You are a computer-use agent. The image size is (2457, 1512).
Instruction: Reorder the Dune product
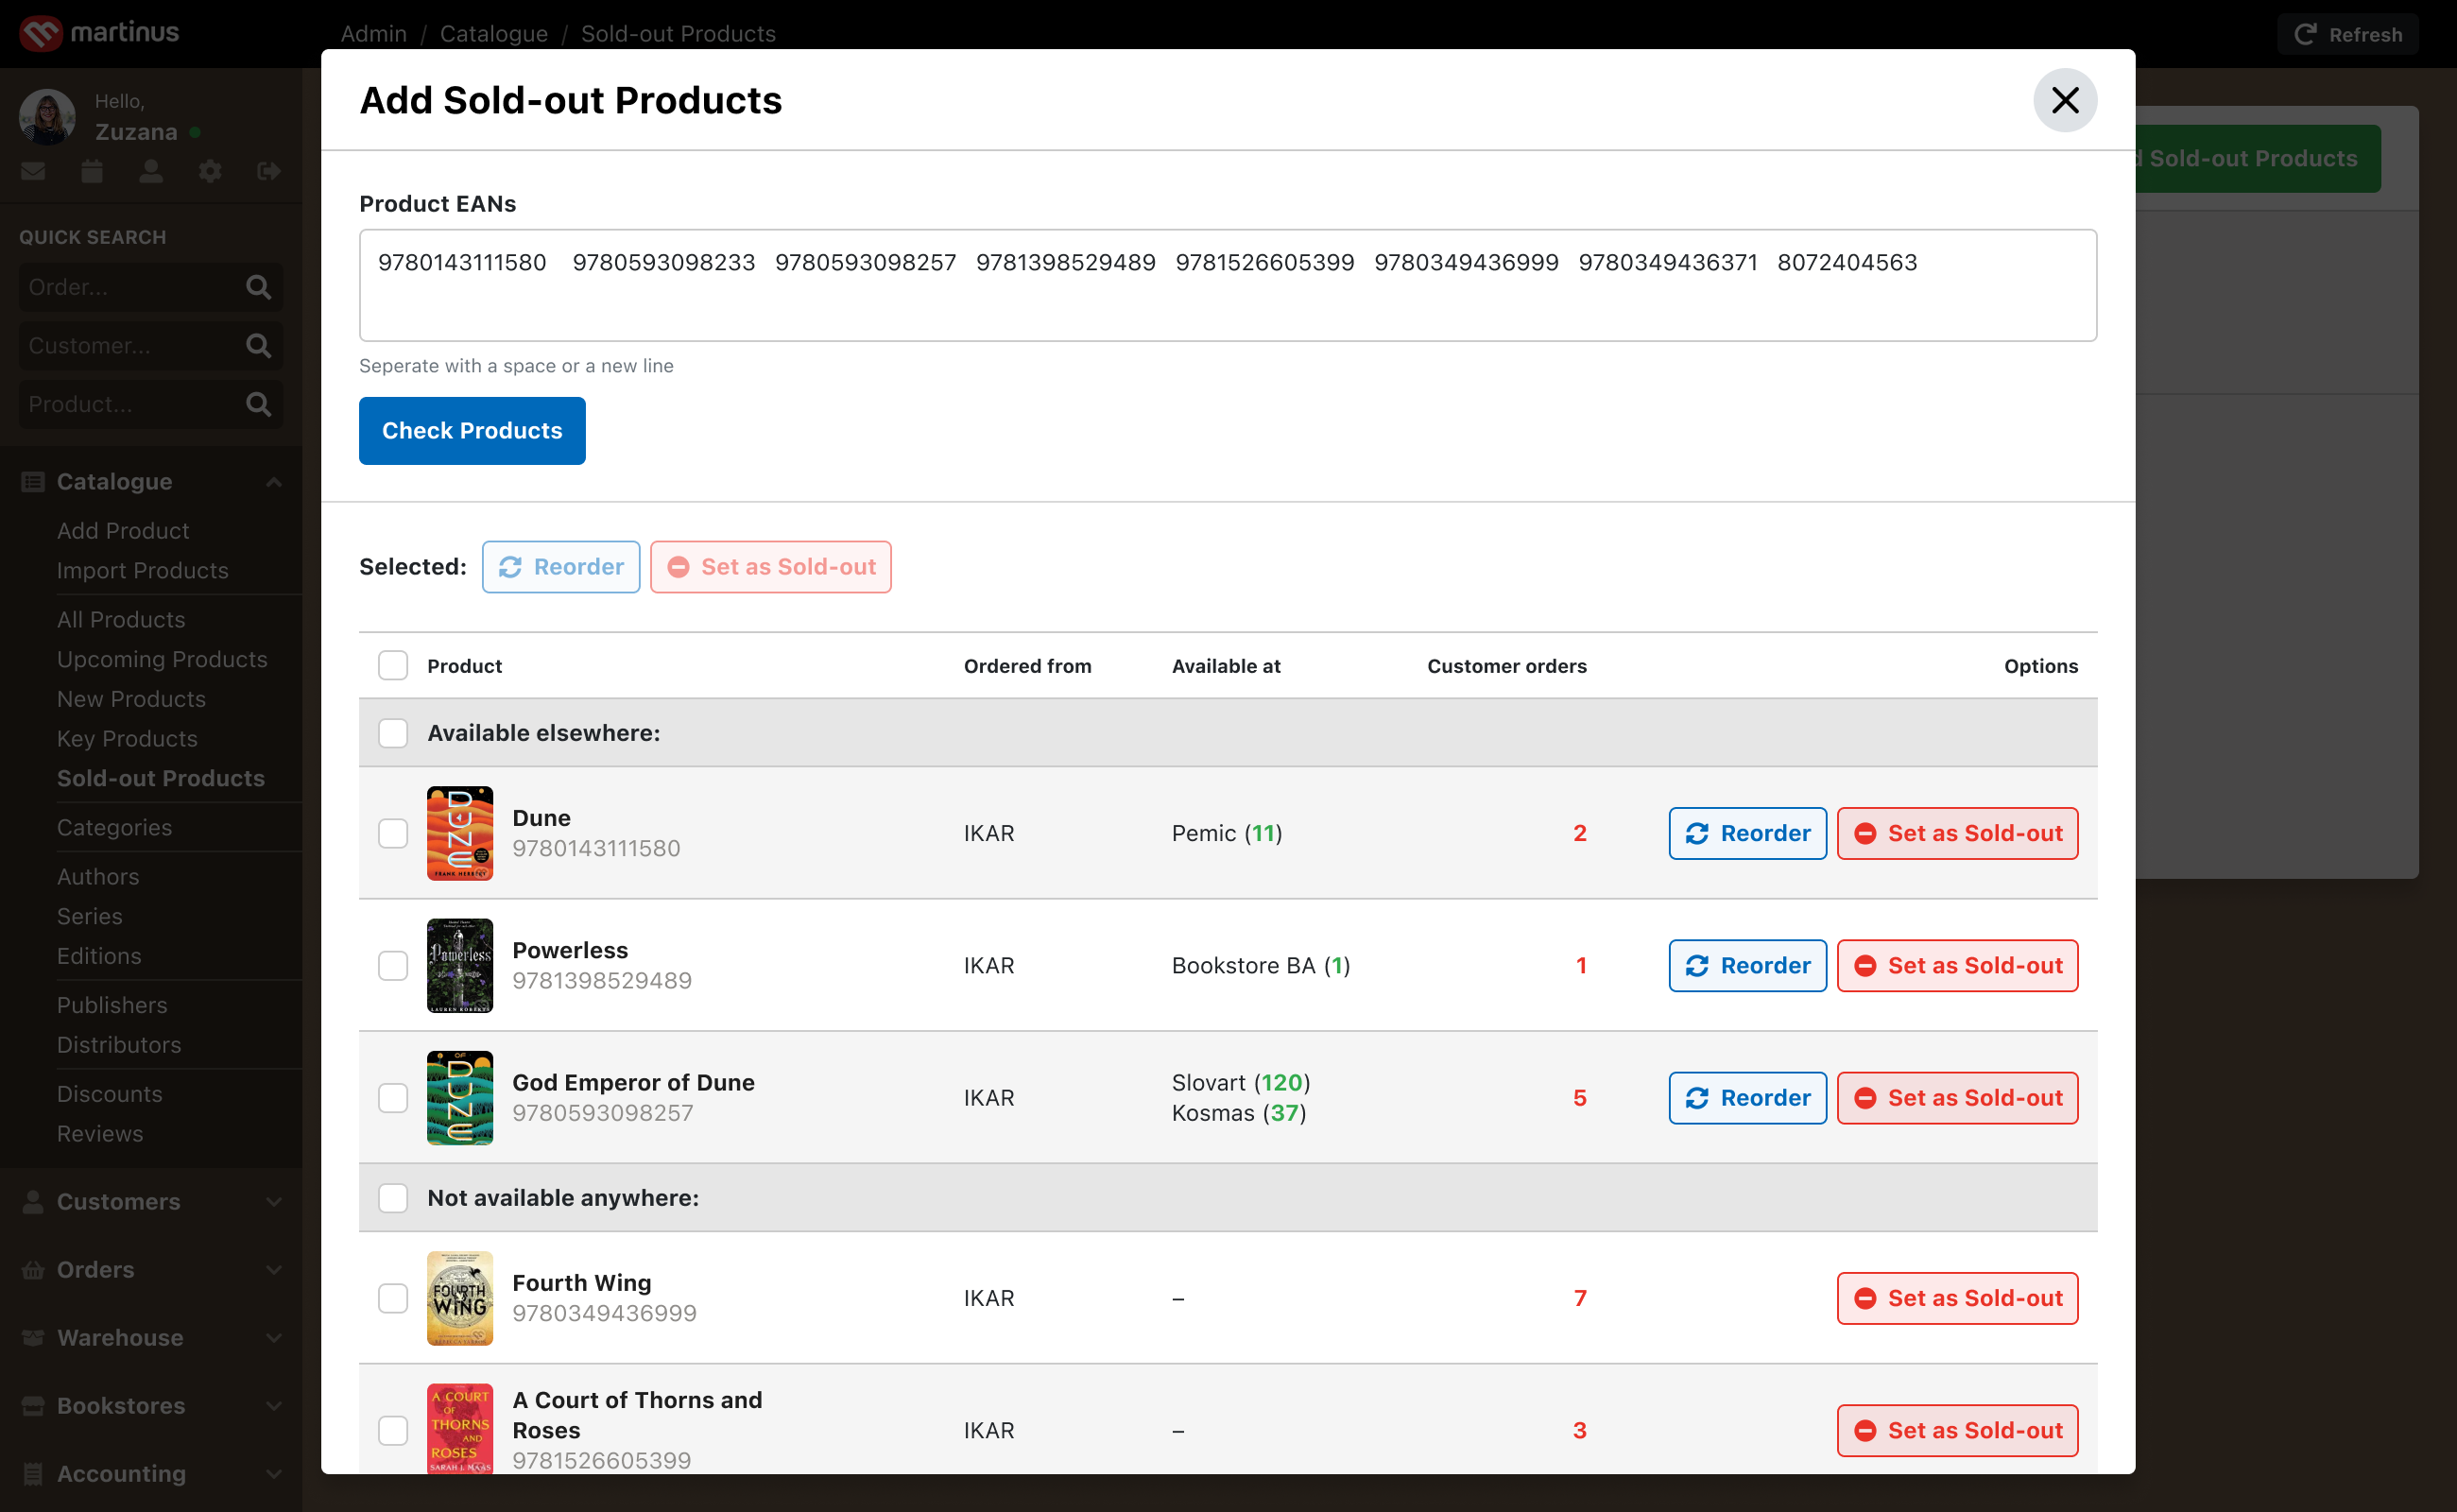click(1748, 833)
